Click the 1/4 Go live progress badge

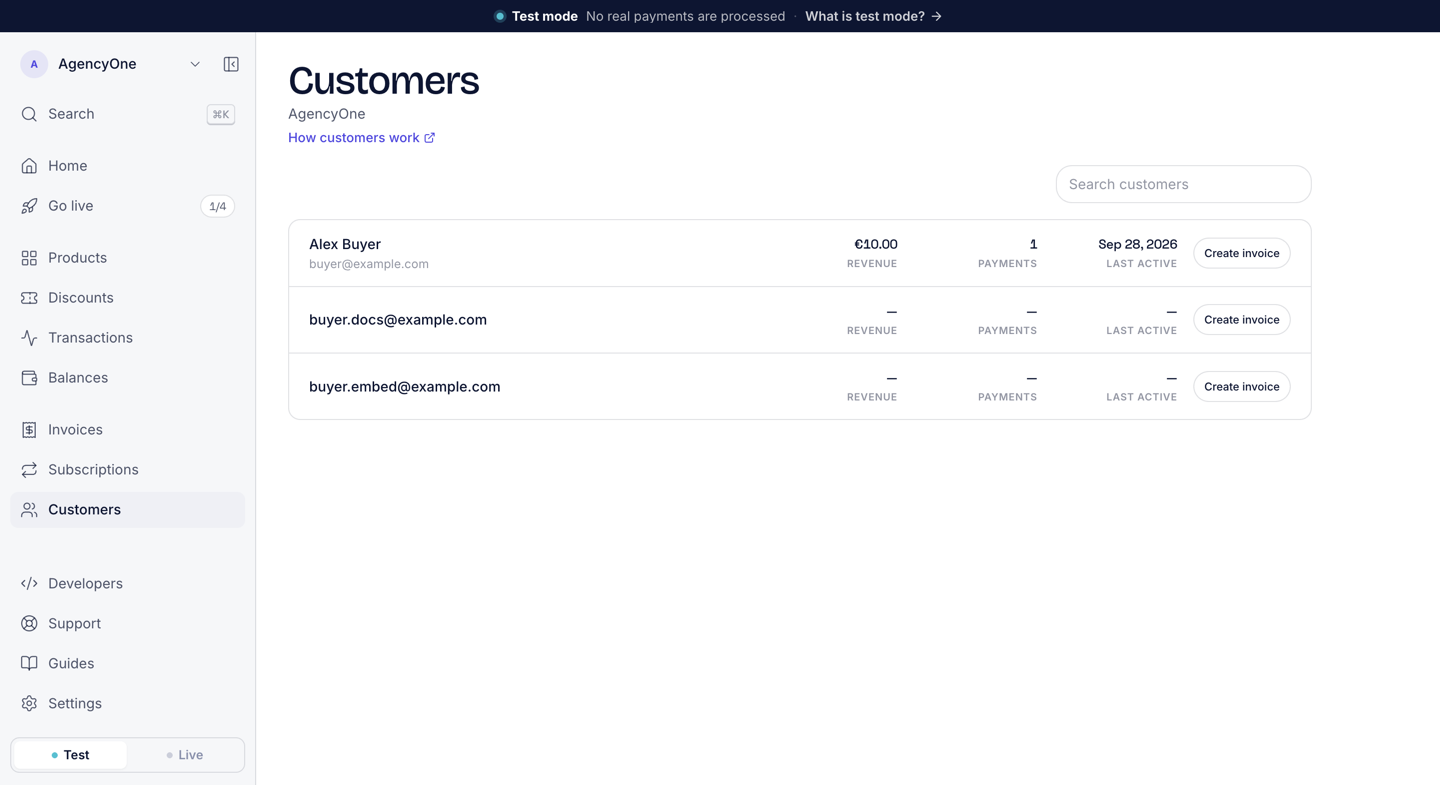click(x=217, y=206)
